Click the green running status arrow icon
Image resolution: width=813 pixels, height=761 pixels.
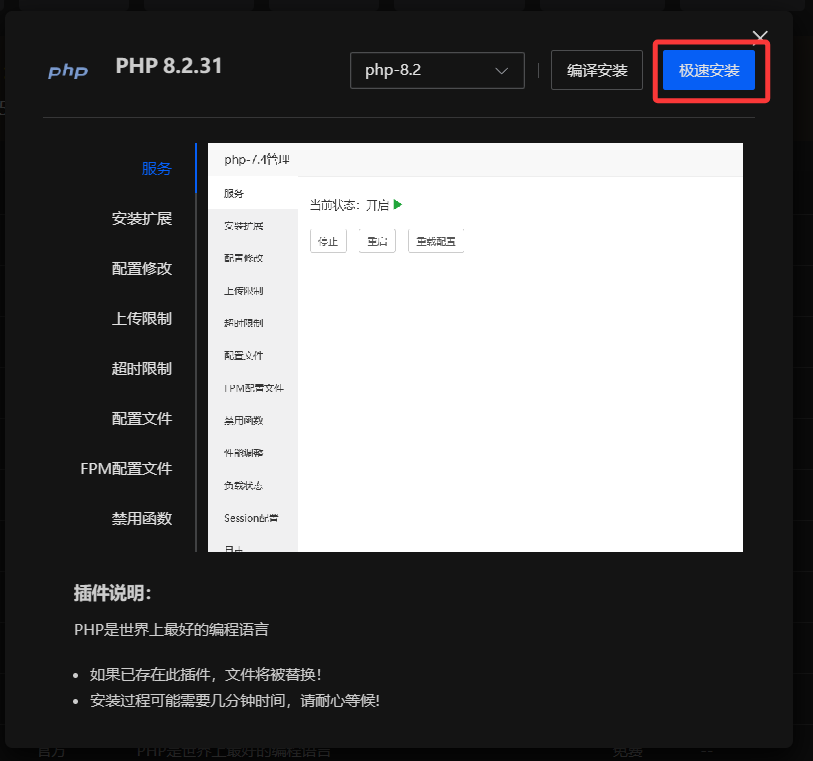398,204
